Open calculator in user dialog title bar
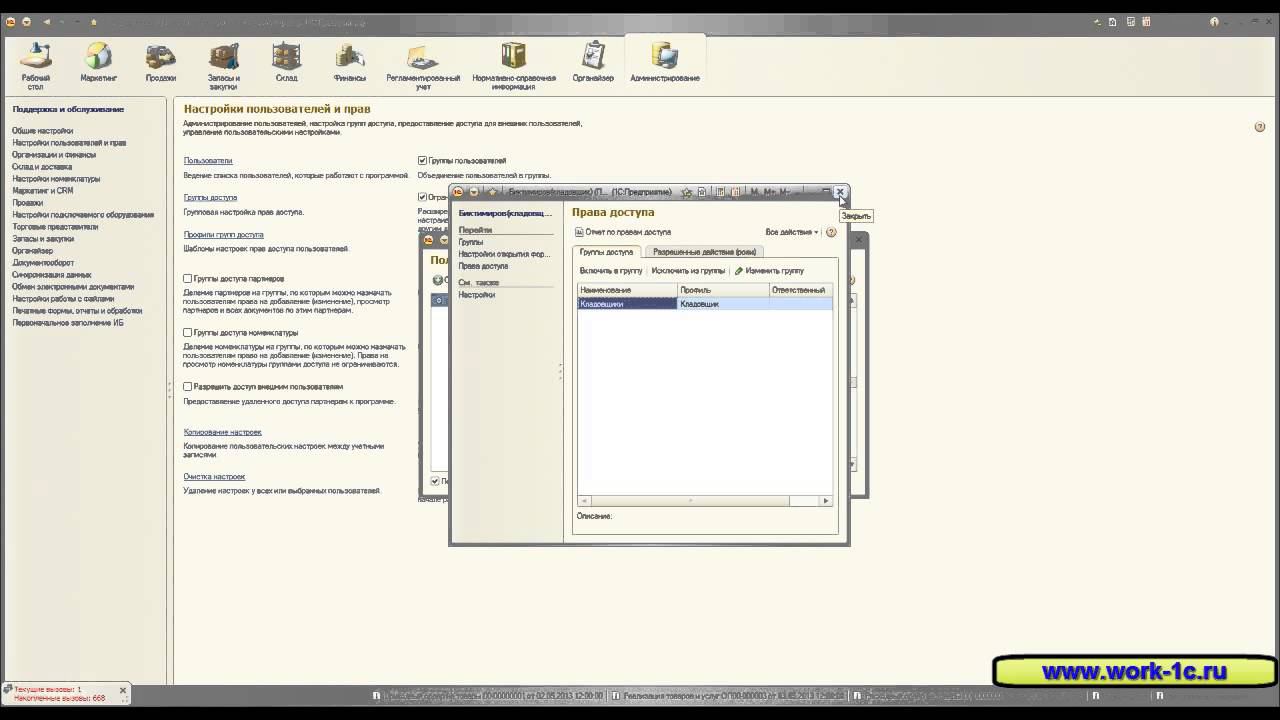 [x=719, y=192]
